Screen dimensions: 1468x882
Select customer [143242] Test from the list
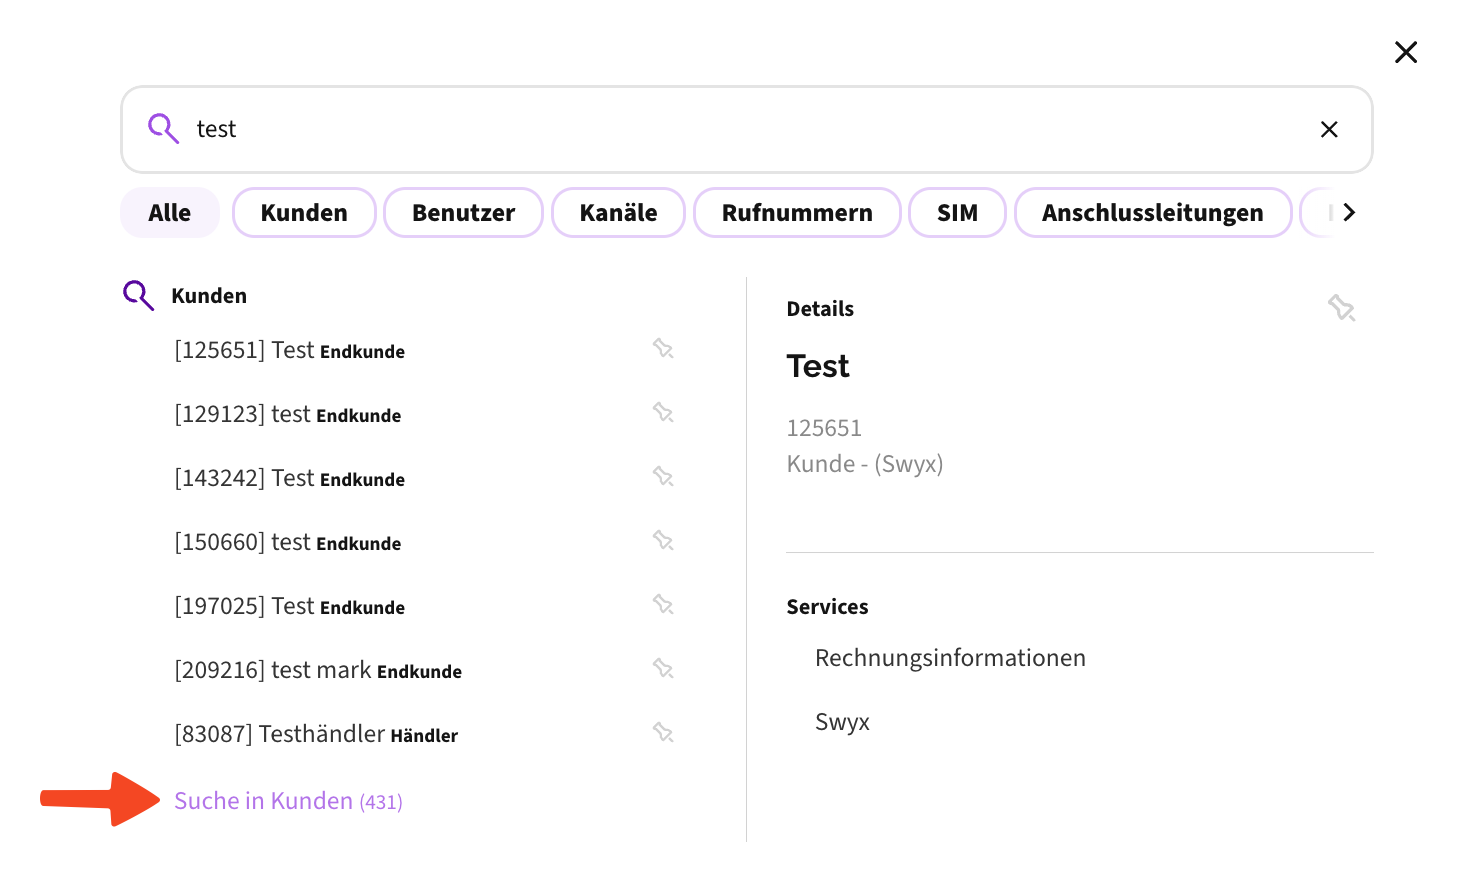tap(290, 478)
